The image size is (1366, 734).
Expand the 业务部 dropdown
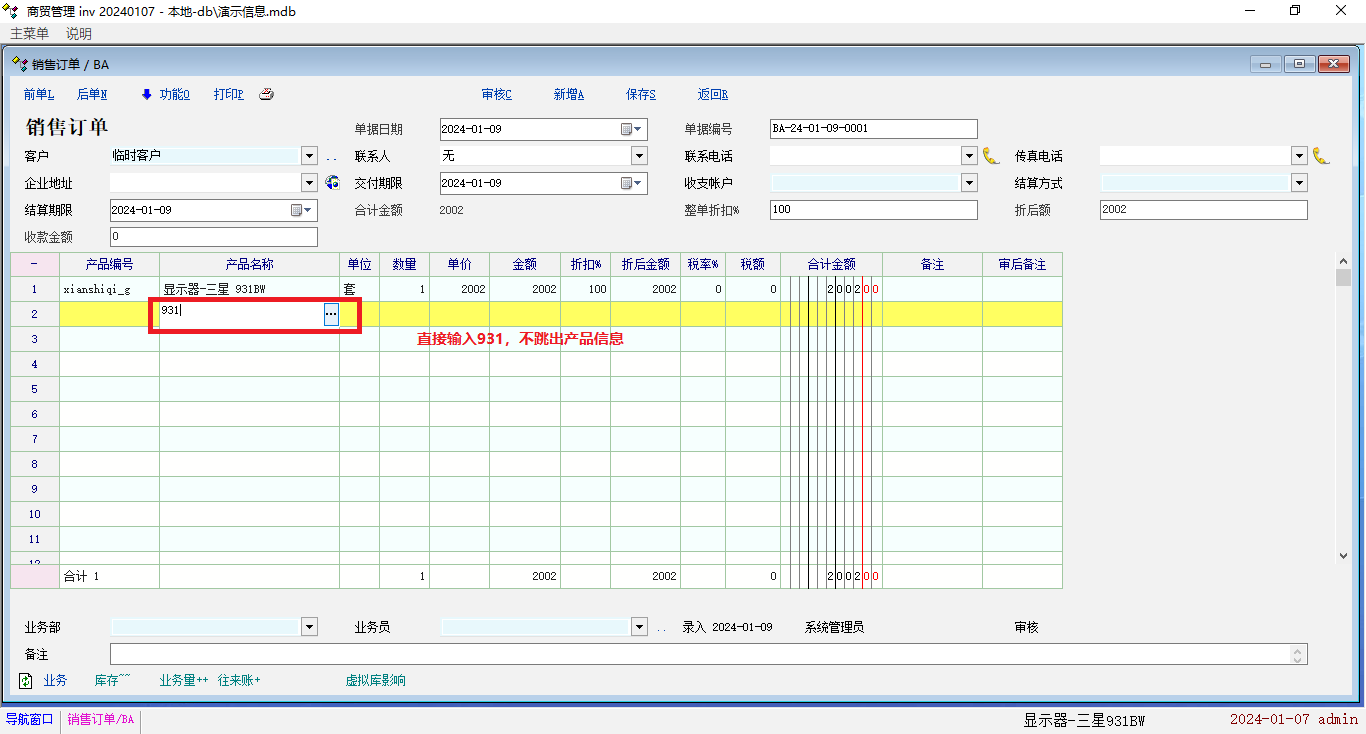[x=309, y=627]
